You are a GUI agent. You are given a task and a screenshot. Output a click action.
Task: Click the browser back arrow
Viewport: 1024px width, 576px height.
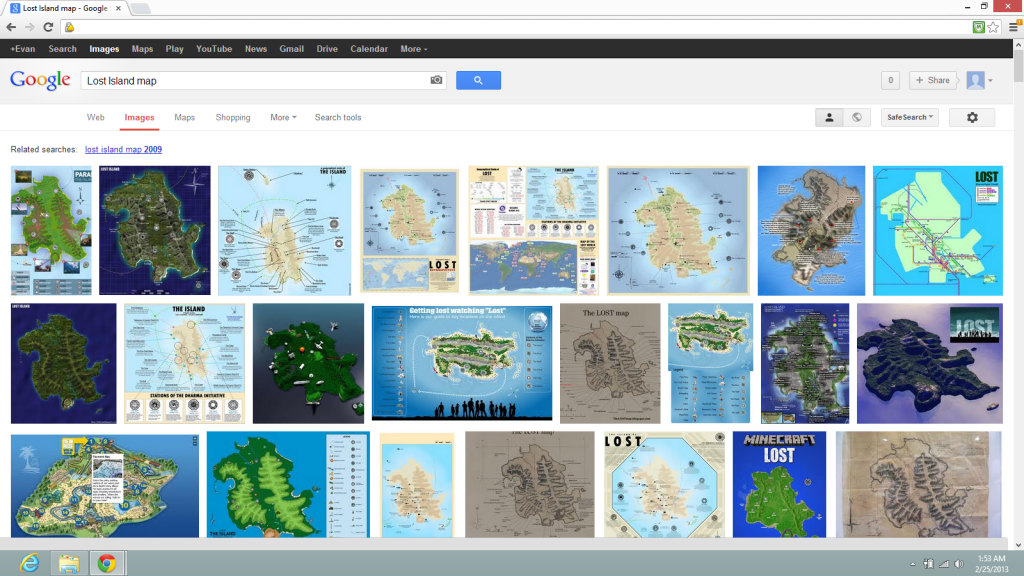coord(11,27)
